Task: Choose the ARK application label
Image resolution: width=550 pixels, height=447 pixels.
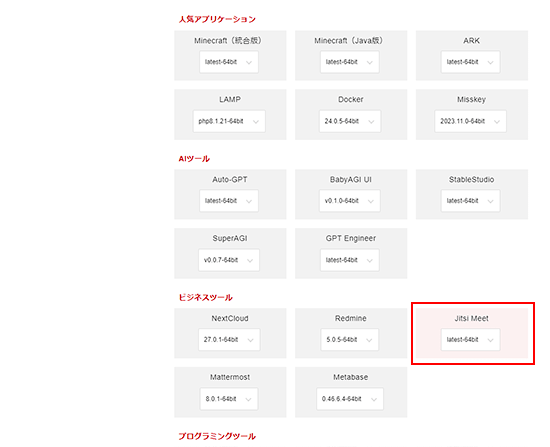Action: 471,41
